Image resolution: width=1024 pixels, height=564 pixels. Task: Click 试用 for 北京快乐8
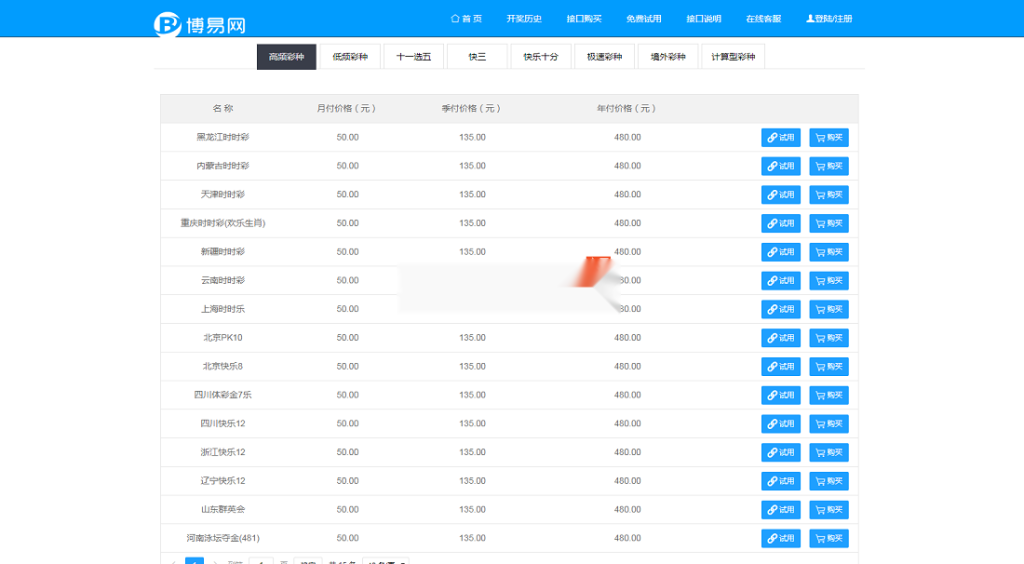pos(780,367)
